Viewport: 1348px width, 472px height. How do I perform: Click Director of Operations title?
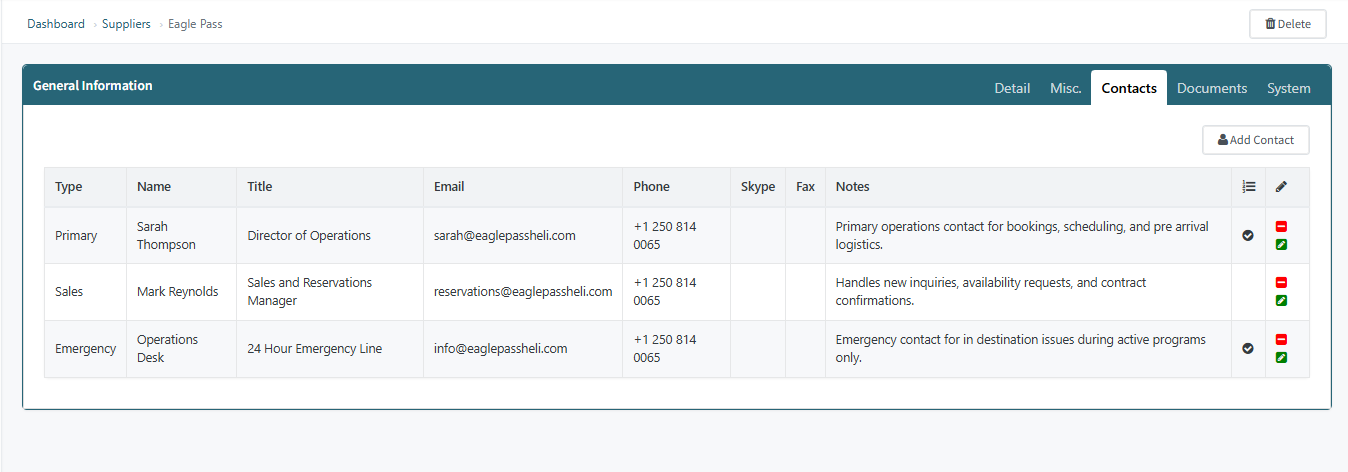(x=309, y=236)
